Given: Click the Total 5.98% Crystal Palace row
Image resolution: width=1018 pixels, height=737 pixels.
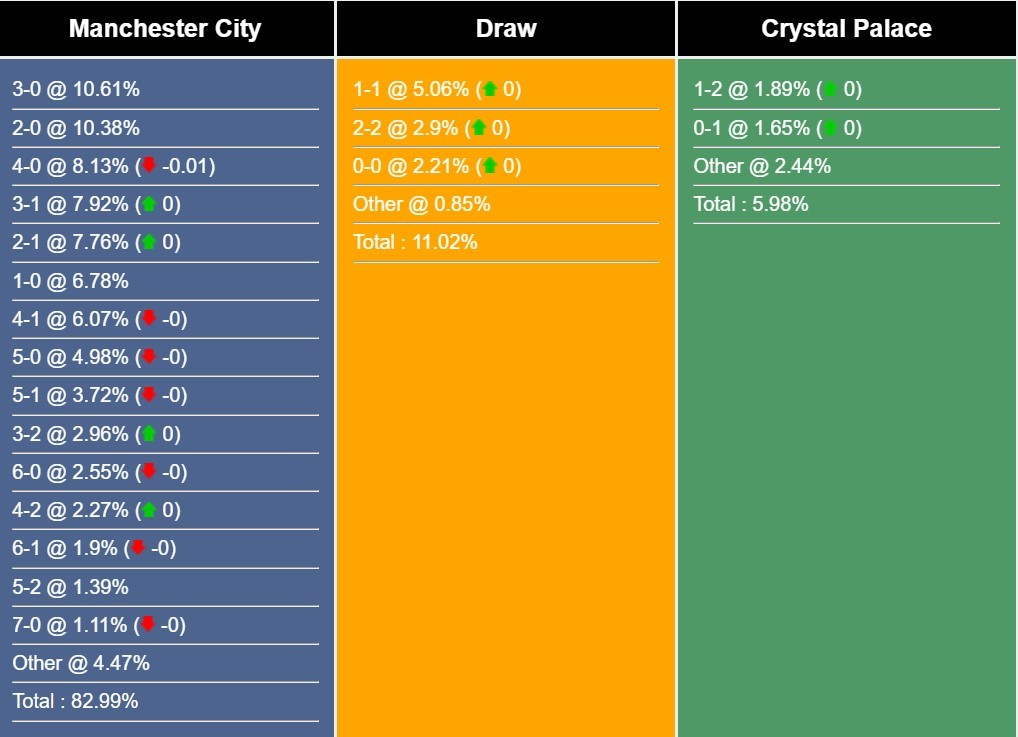Looking at the screenshot, I should [847, 205].
